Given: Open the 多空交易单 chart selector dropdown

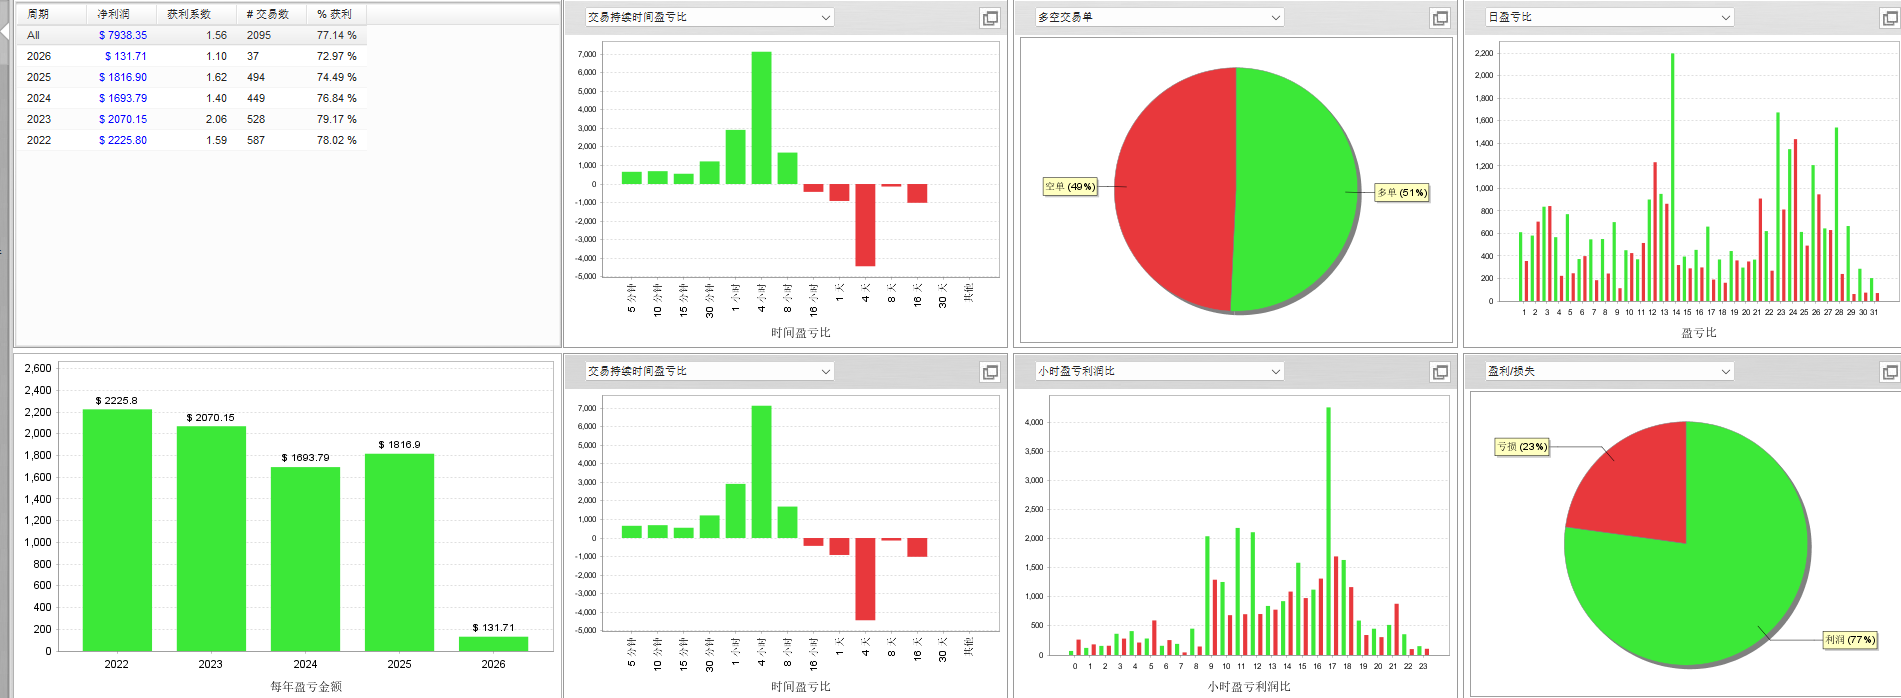Looking at the screenshot, I should pos(1275,18).
